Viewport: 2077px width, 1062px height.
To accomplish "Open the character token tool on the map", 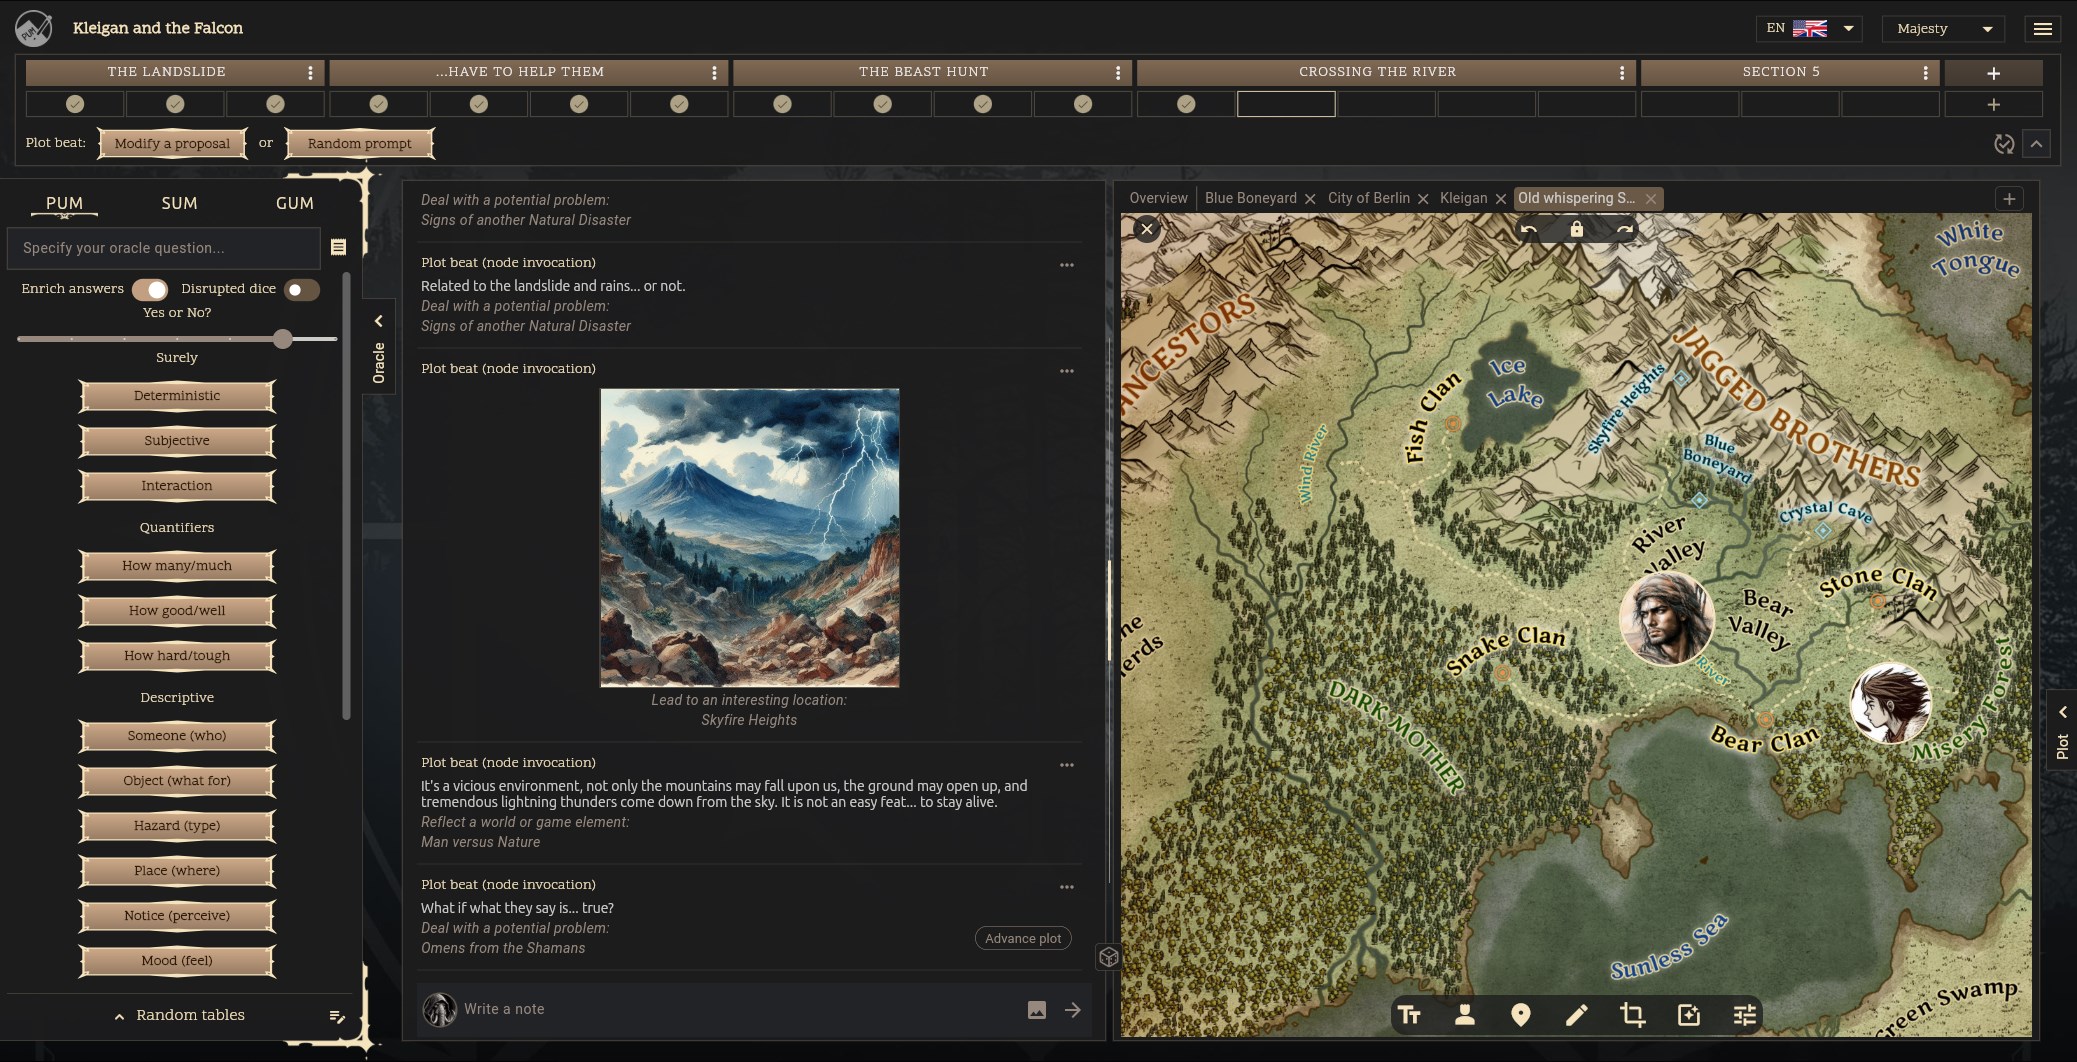I will point(1466,1015).
